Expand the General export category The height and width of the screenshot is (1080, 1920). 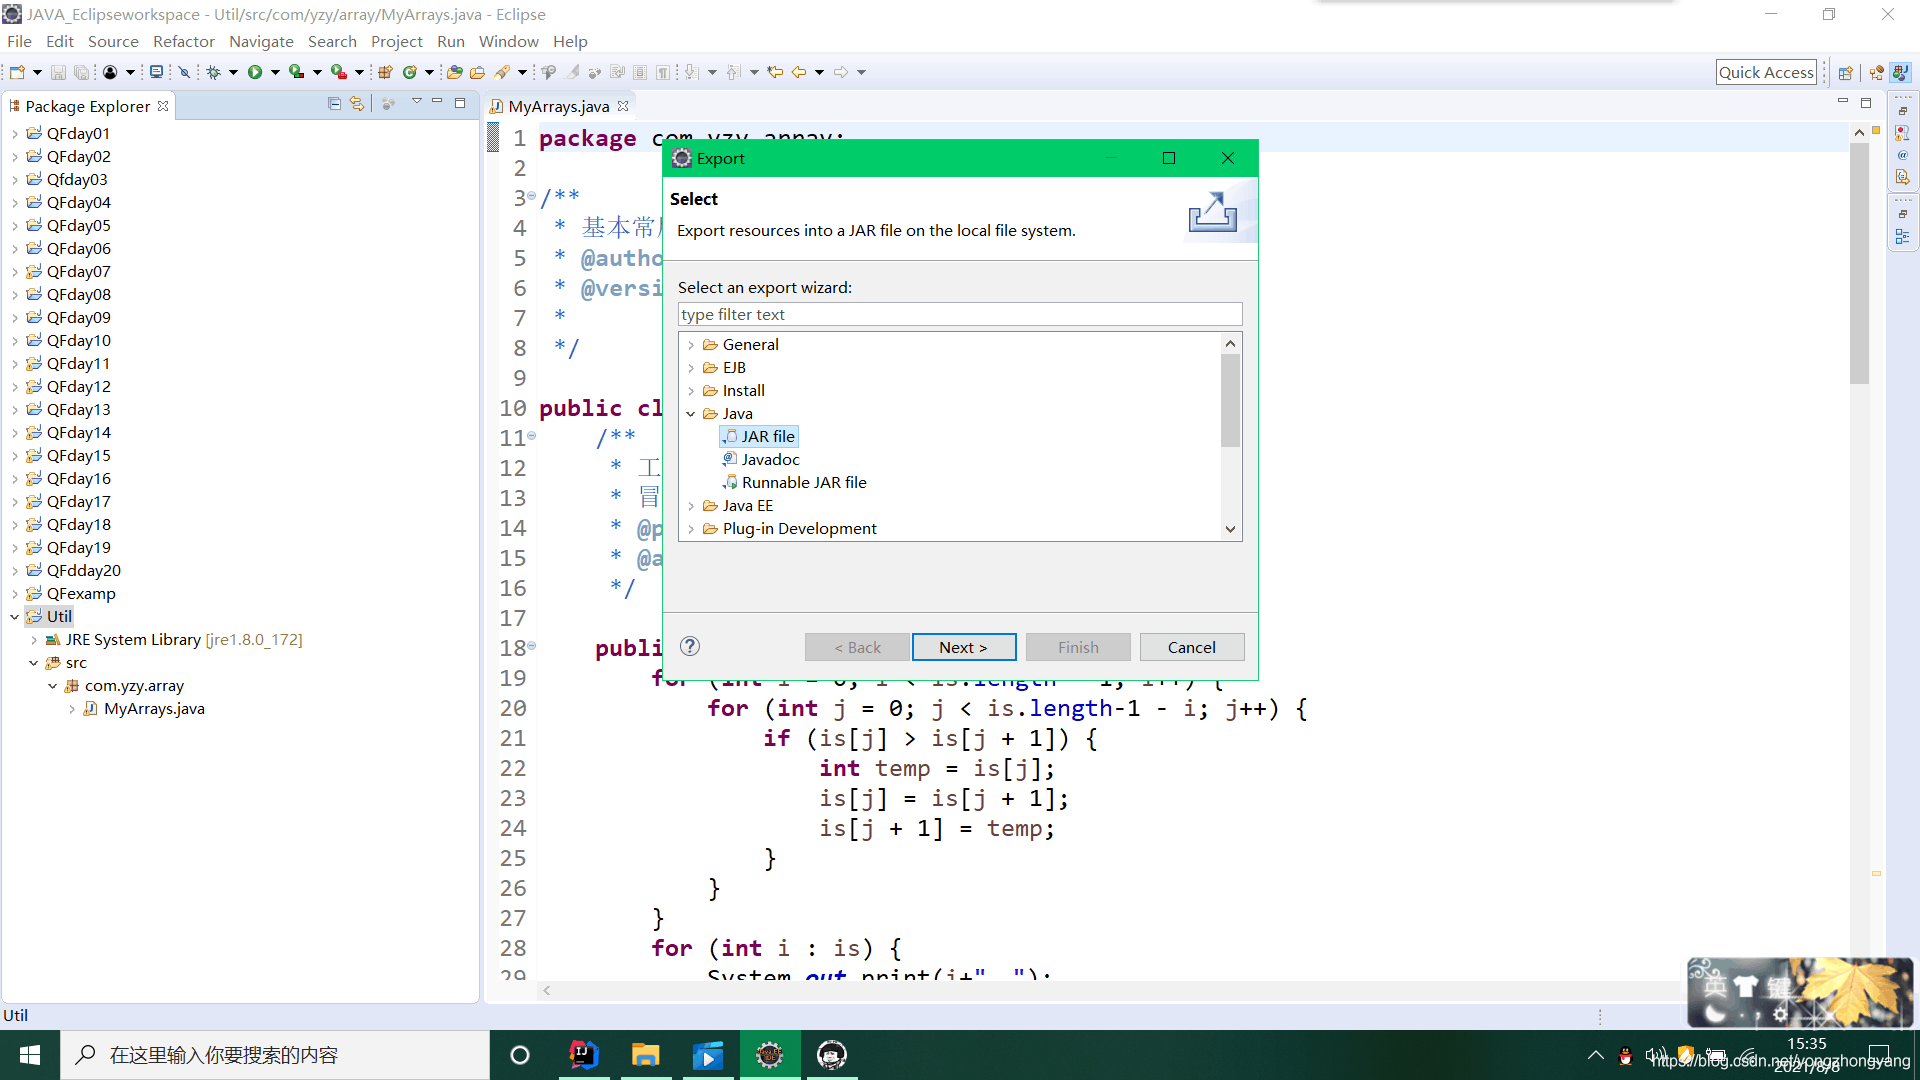pyautogui.click(x=691, y=345)
